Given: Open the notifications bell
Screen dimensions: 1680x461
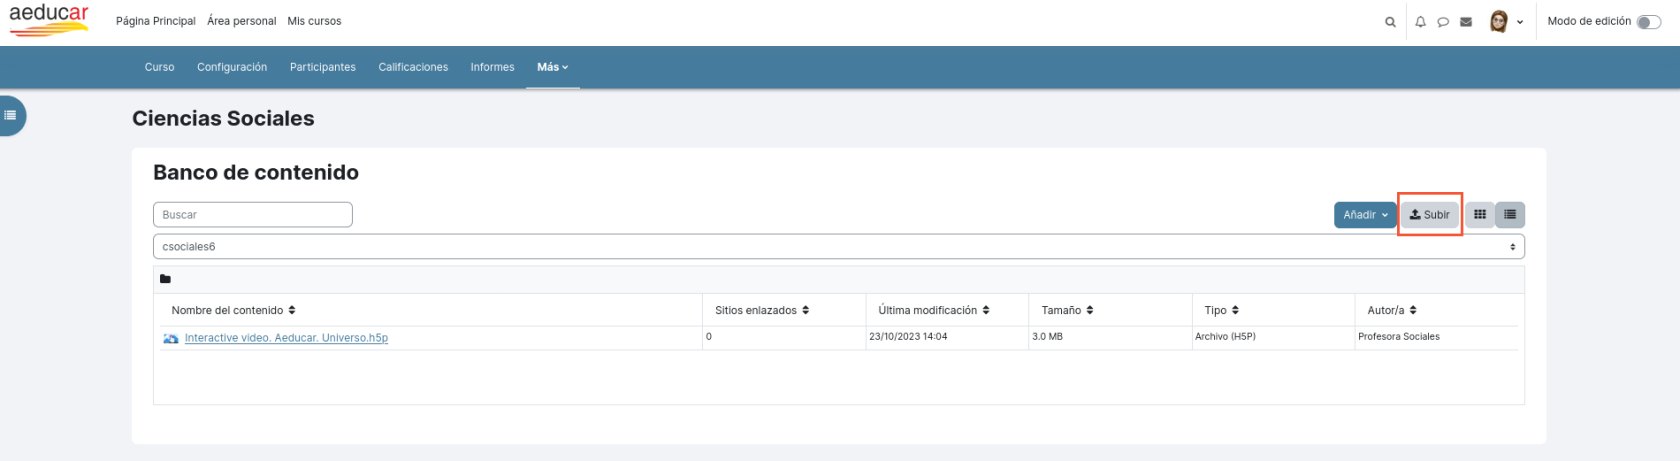Looking at the screenshot, I should pyautogui.click(x=1420, y=22).
